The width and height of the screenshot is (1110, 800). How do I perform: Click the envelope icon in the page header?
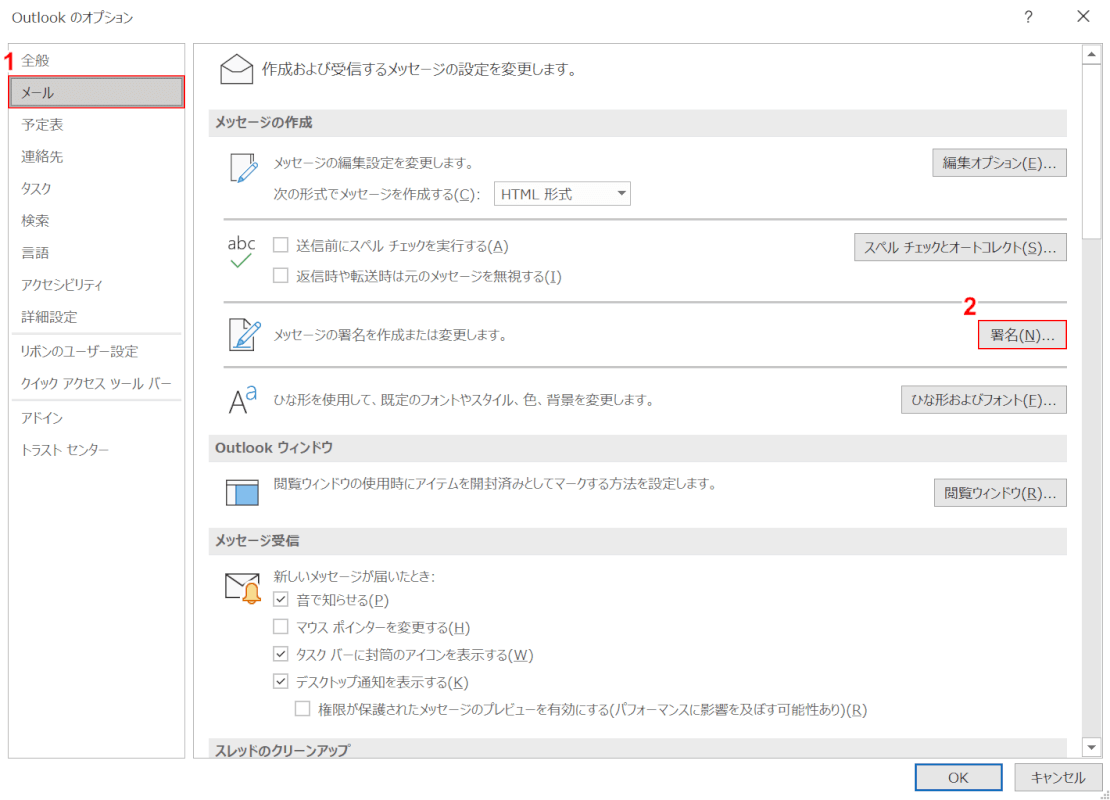coord(236,69)
